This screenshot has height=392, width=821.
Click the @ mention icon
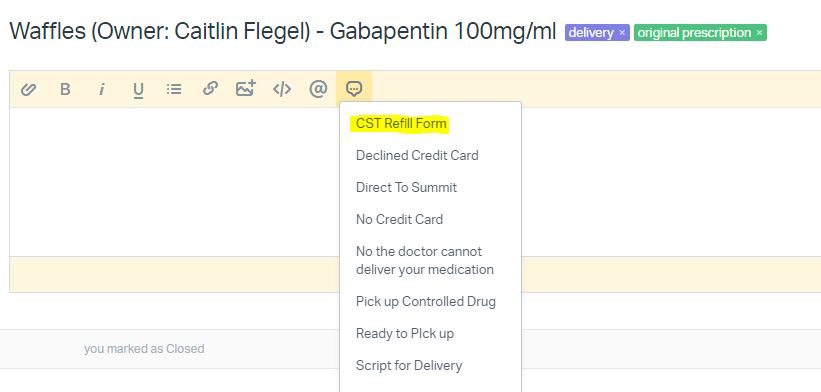click(318, 89)
